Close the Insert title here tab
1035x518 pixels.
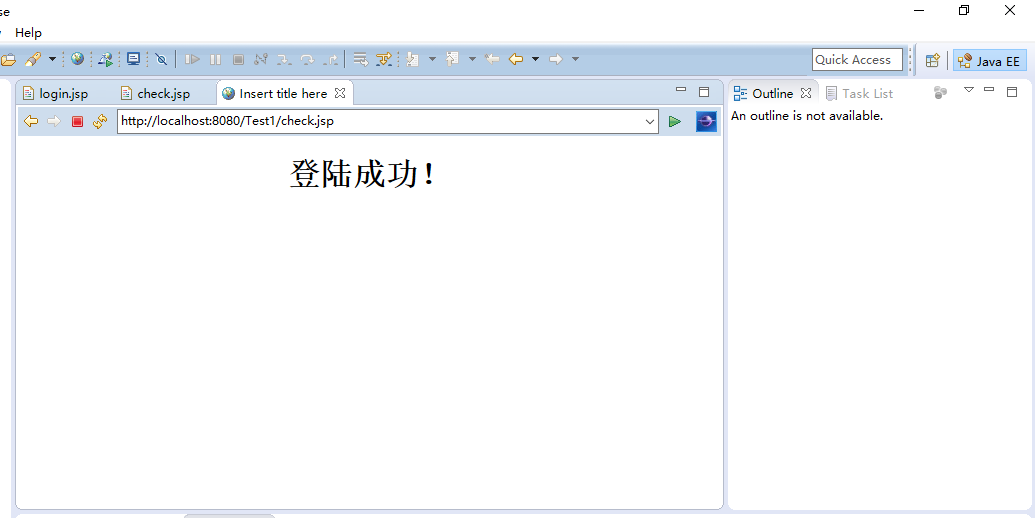(340, 93)
